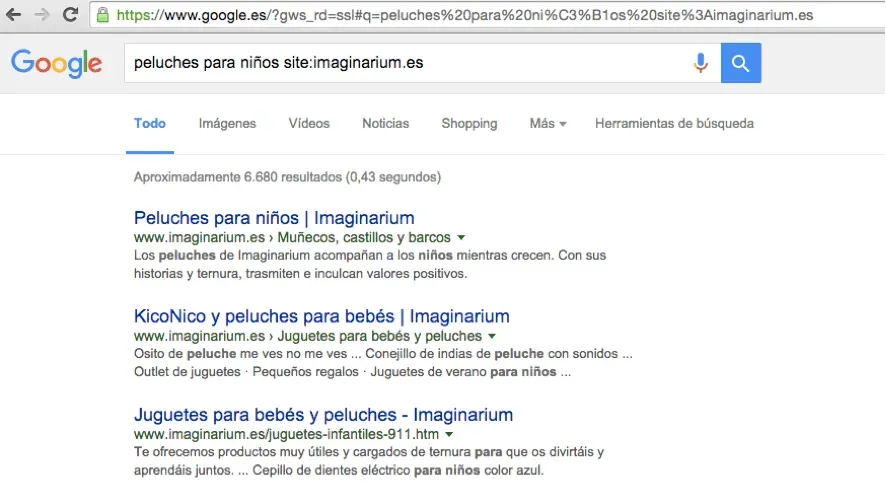The image size is (886, 482).
Task: Focus the browser address bar URL
Action: tap(464, 15)
